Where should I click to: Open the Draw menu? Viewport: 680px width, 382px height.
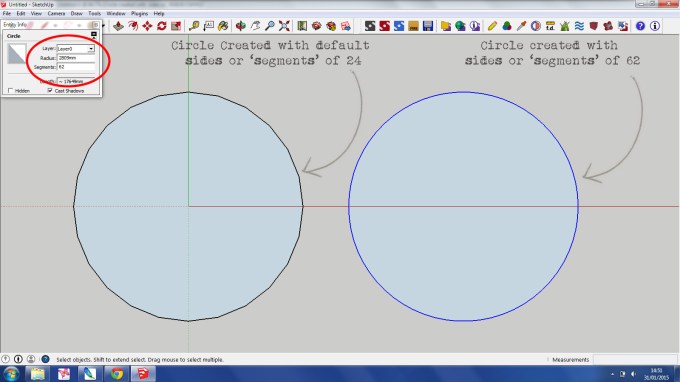tap(77, 13)
